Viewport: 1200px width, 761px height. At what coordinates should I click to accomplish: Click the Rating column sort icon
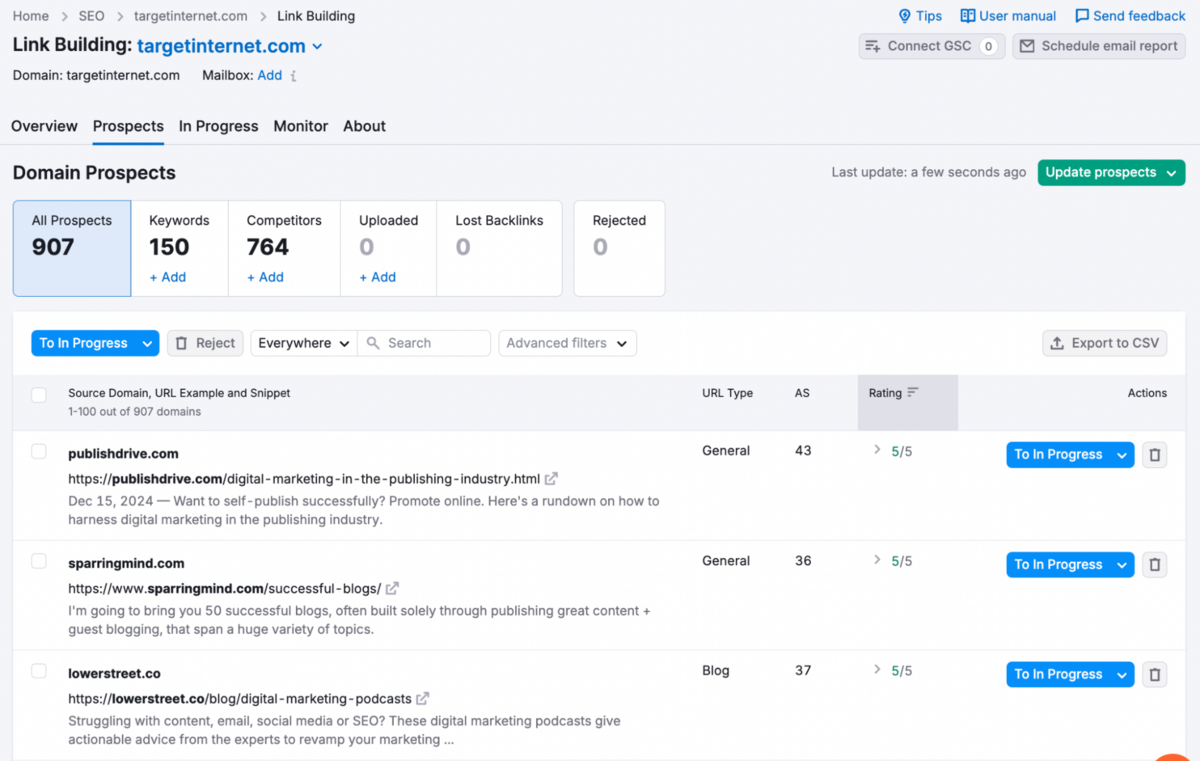[913, 393]
